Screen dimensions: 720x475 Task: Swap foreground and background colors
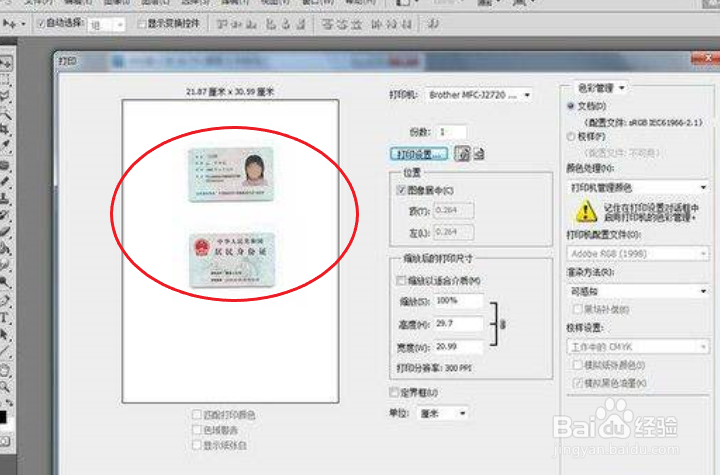[9, 403]
